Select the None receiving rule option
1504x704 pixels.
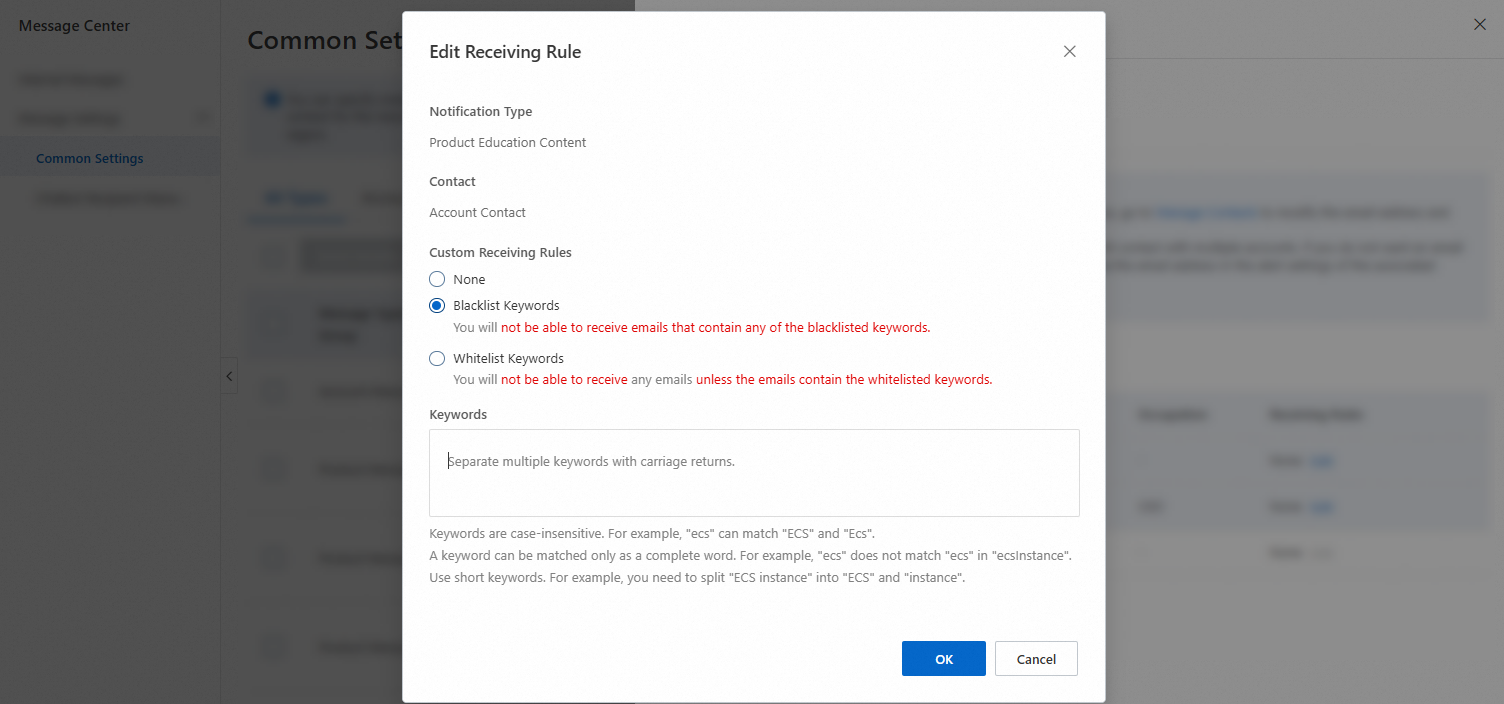[437, 280]
